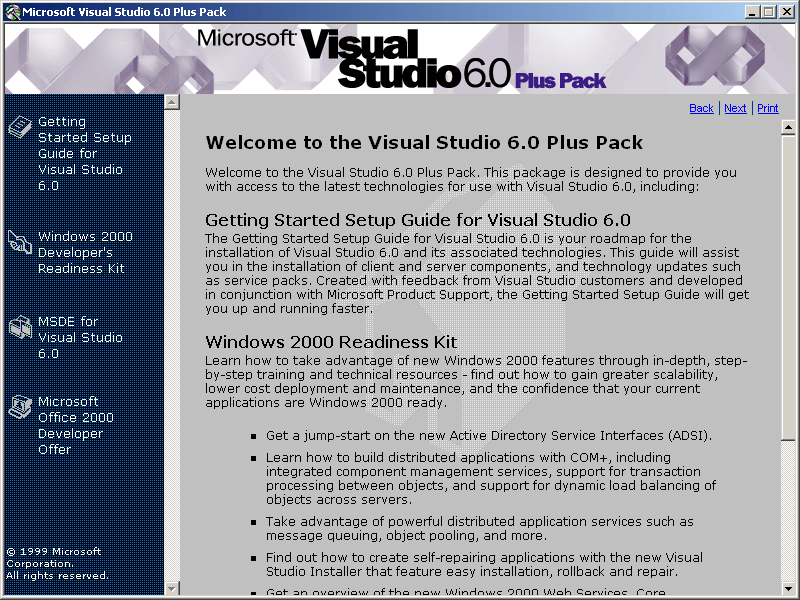Viewport: 800px width, 600px height.
Task: Click the content pane scrollbar up arrow
Action: tap(788, 127)
